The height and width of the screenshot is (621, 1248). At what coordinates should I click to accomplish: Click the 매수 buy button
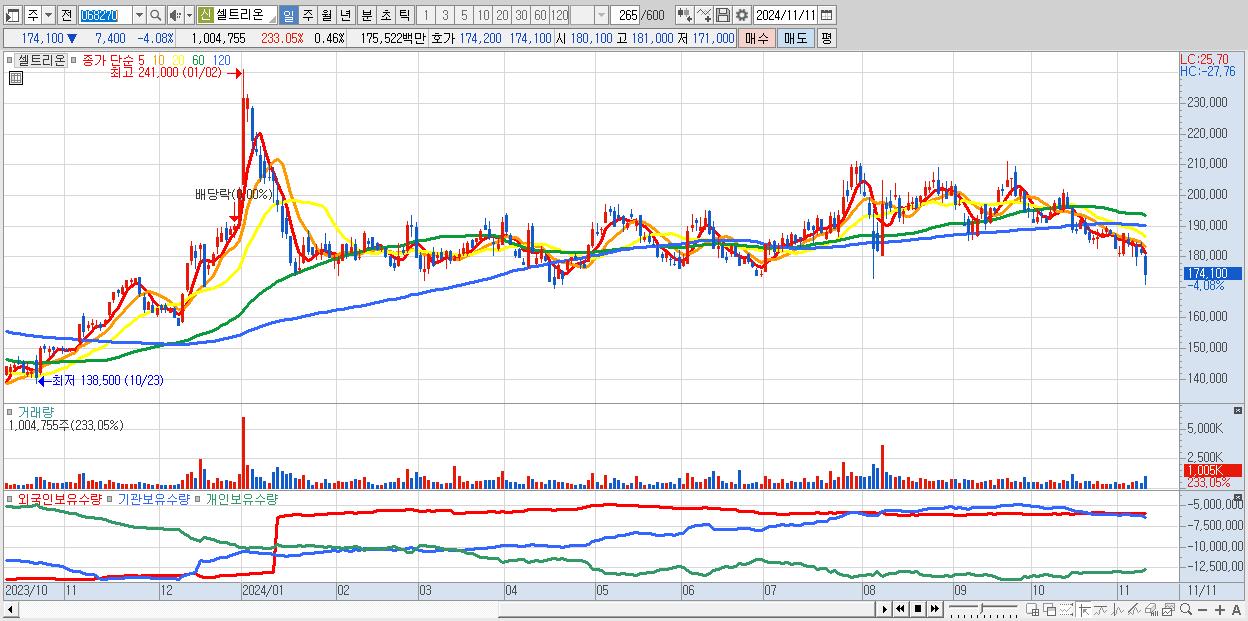coord(757,38)
